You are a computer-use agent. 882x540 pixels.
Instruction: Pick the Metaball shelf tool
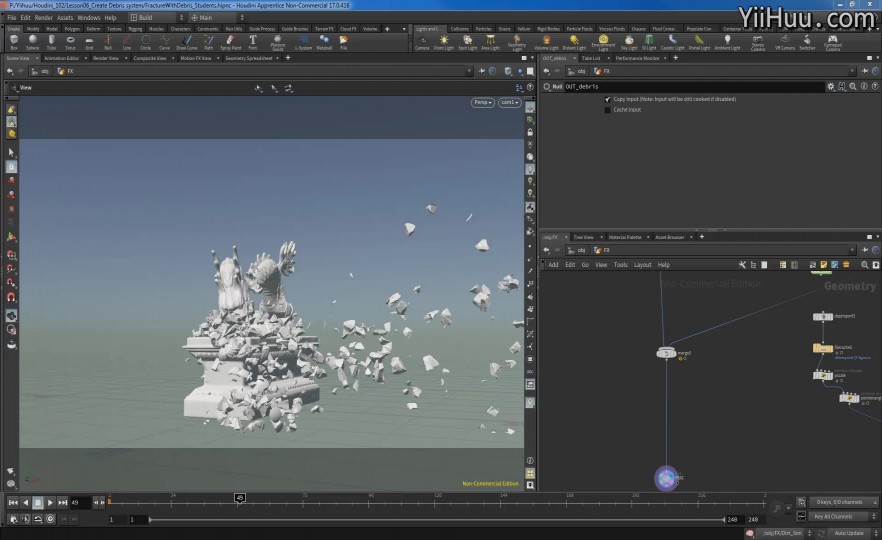point(324,42)
